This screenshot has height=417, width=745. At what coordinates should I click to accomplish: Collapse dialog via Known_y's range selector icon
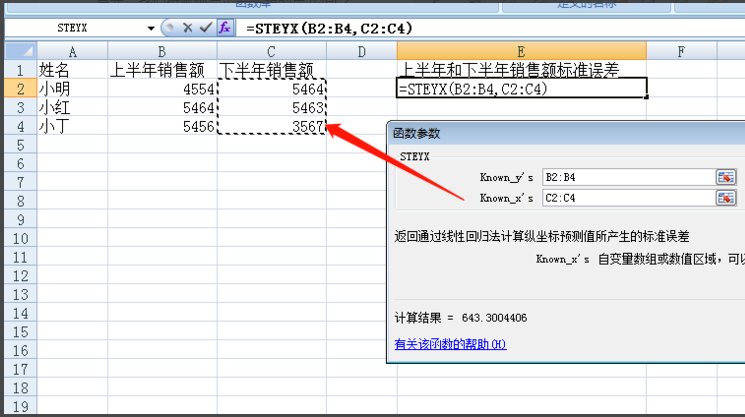click(725, 177)
